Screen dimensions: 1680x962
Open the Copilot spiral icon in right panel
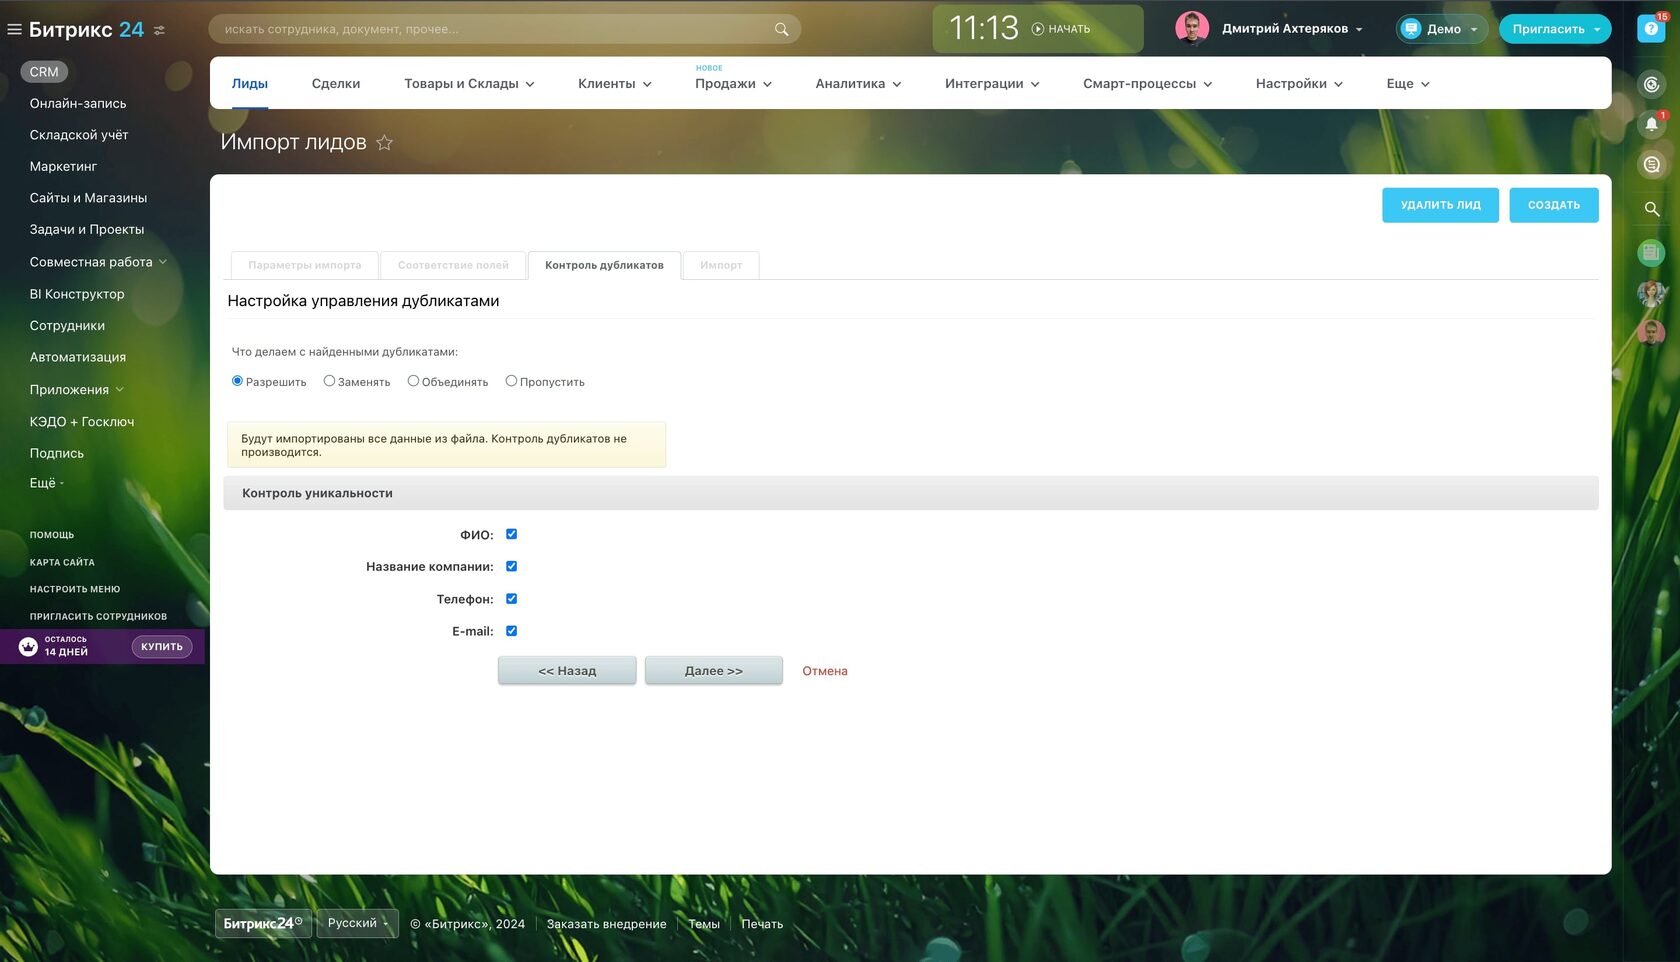click(1652, 84)
